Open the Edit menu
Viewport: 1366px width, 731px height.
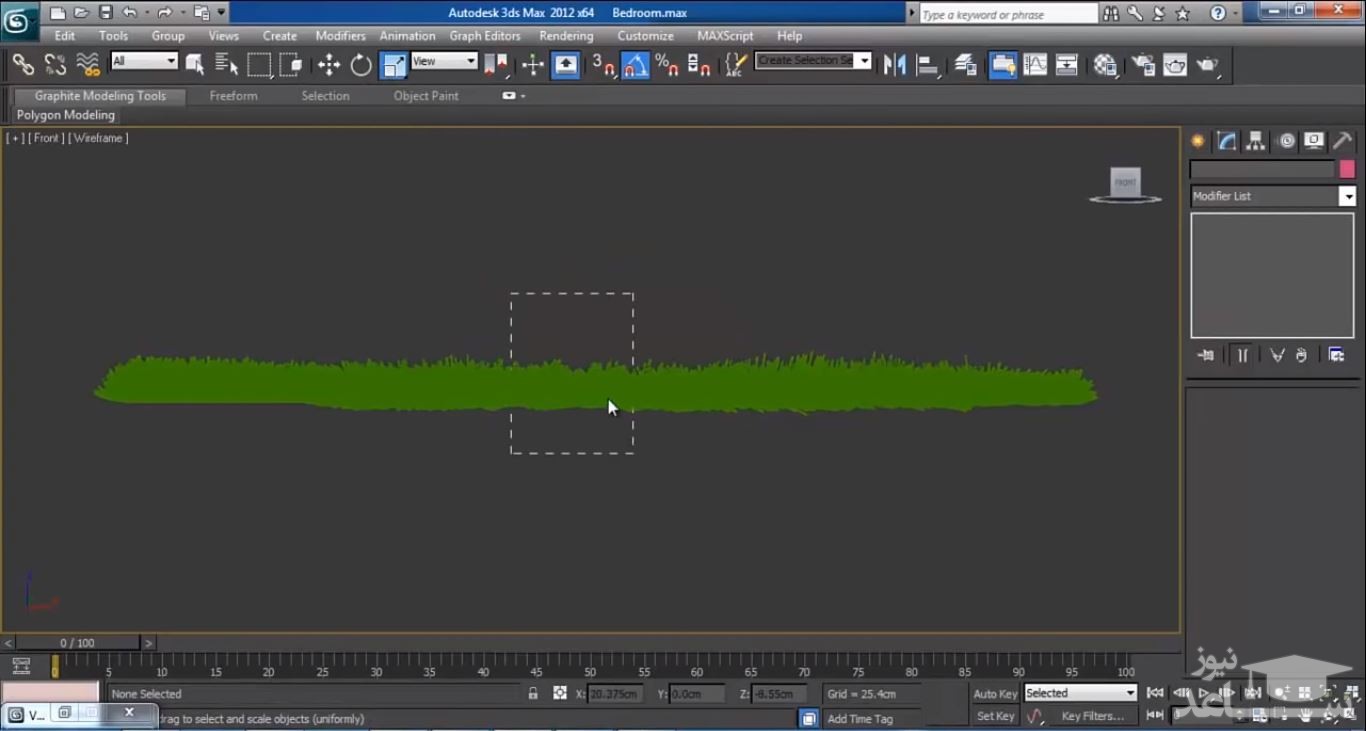click(x=65, y=36)
